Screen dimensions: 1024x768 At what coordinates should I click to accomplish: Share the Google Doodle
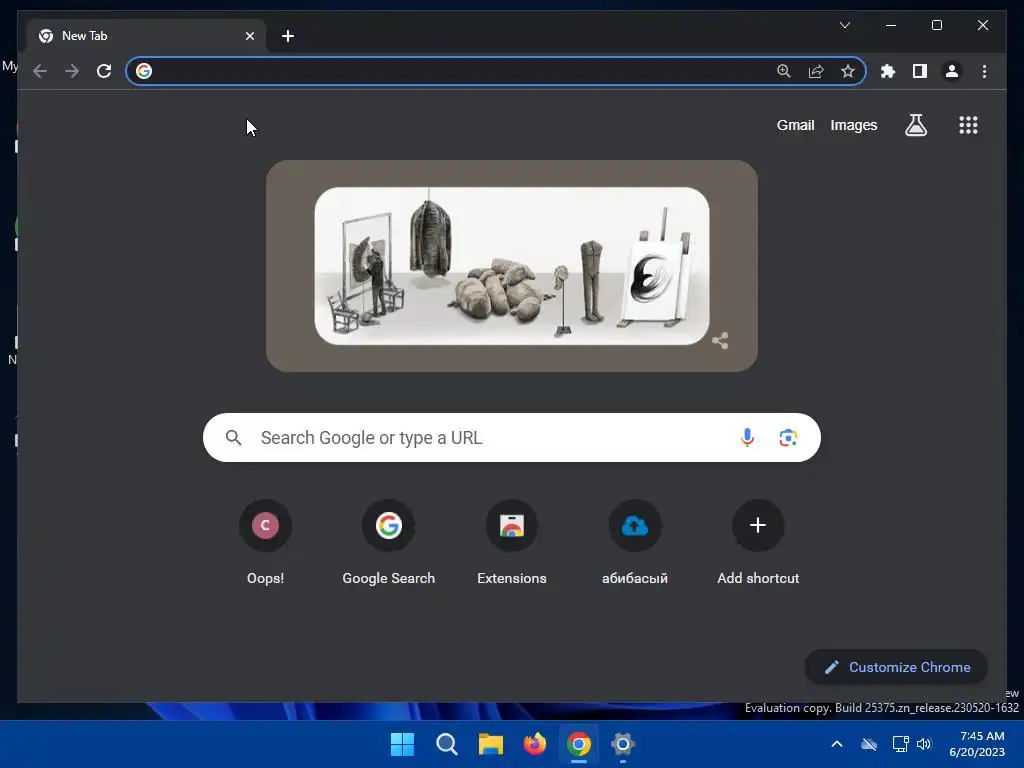tap(720, 340)
